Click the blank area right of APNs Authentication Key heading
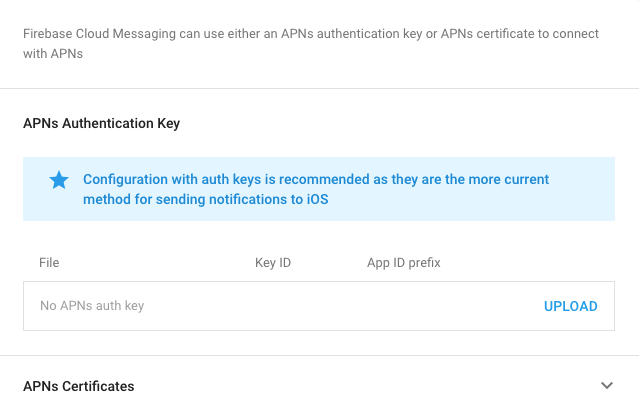 (400, 124)
